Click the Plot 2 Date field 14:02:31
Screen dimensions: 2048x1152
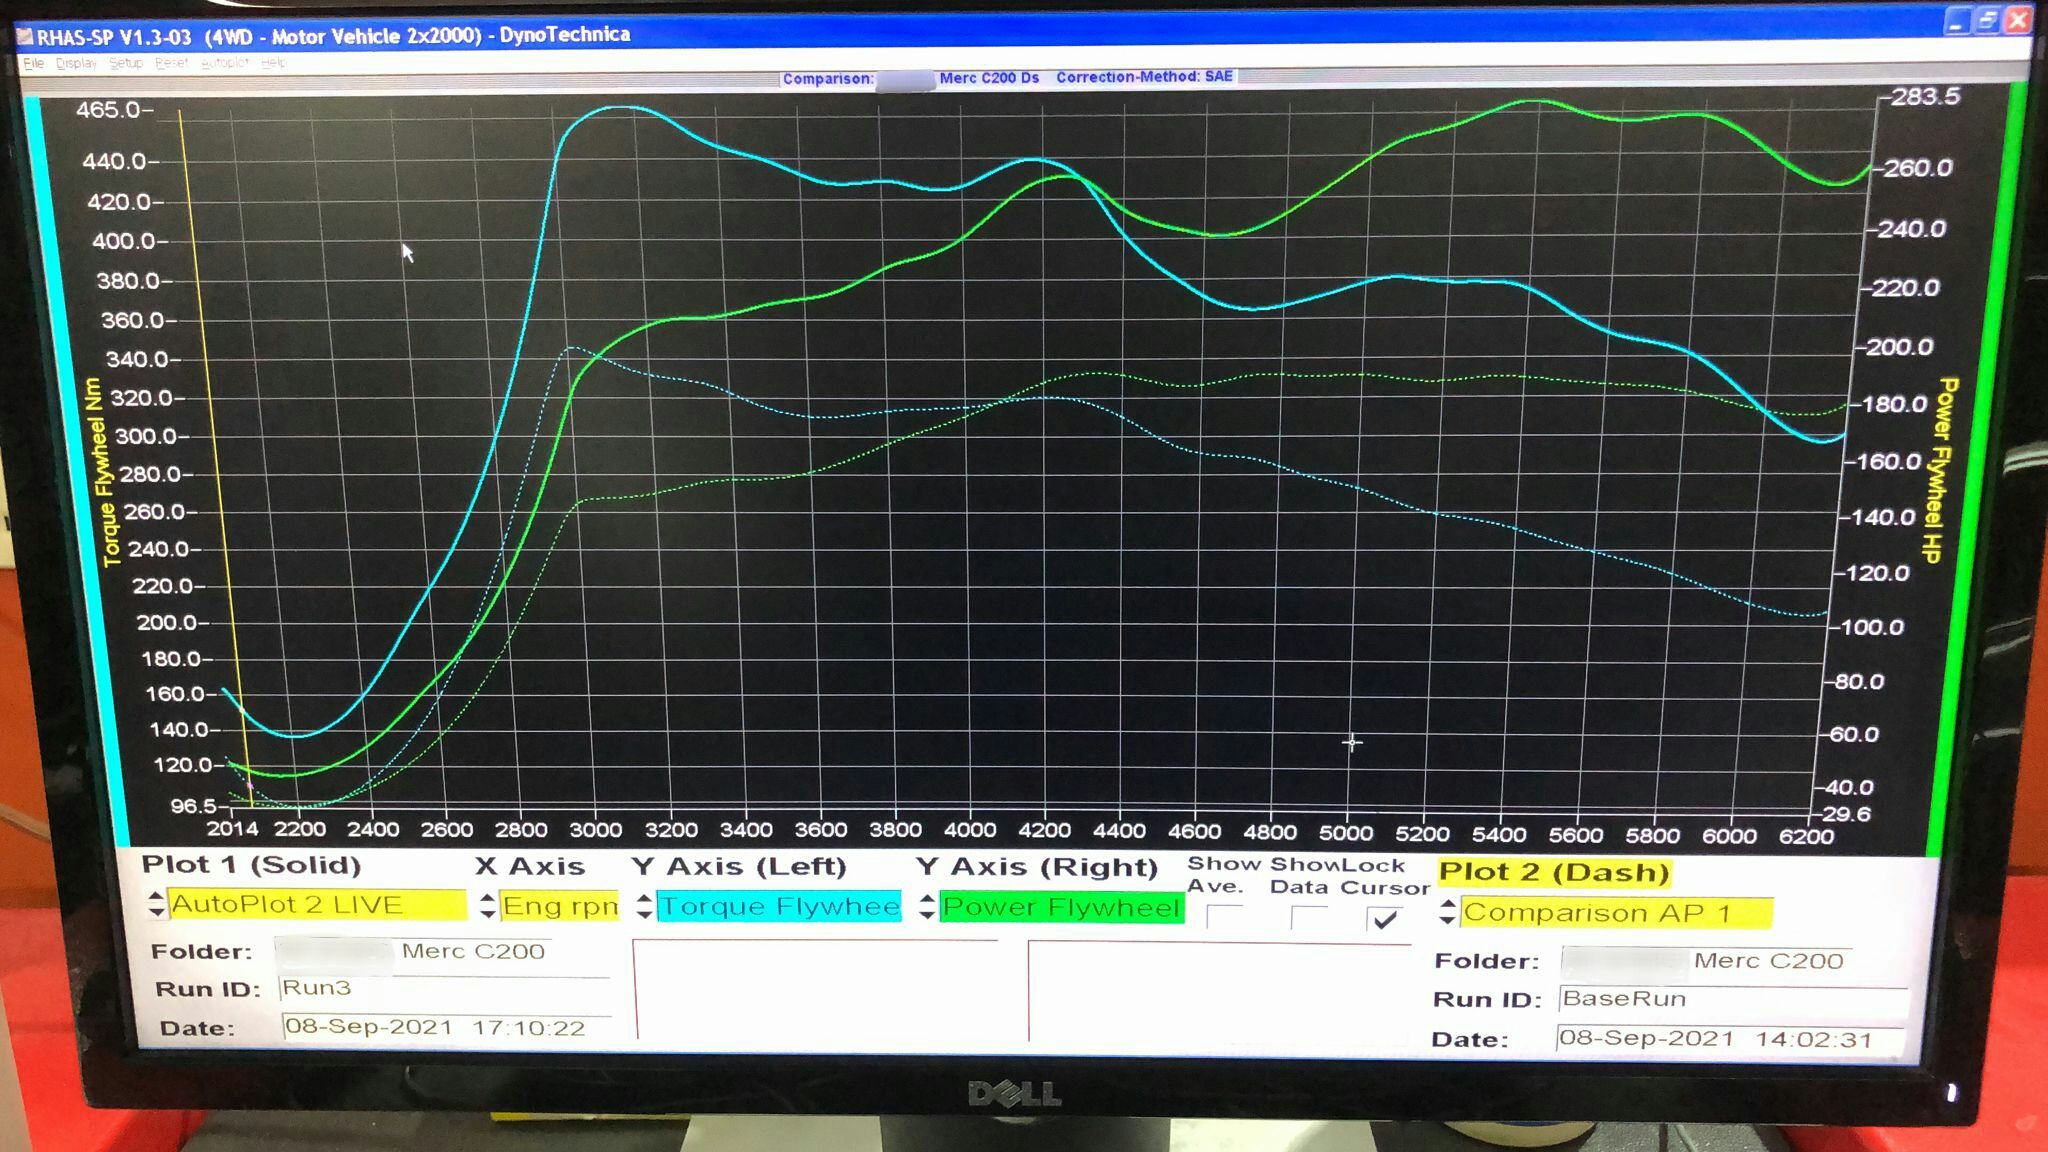point(1730,1039)
